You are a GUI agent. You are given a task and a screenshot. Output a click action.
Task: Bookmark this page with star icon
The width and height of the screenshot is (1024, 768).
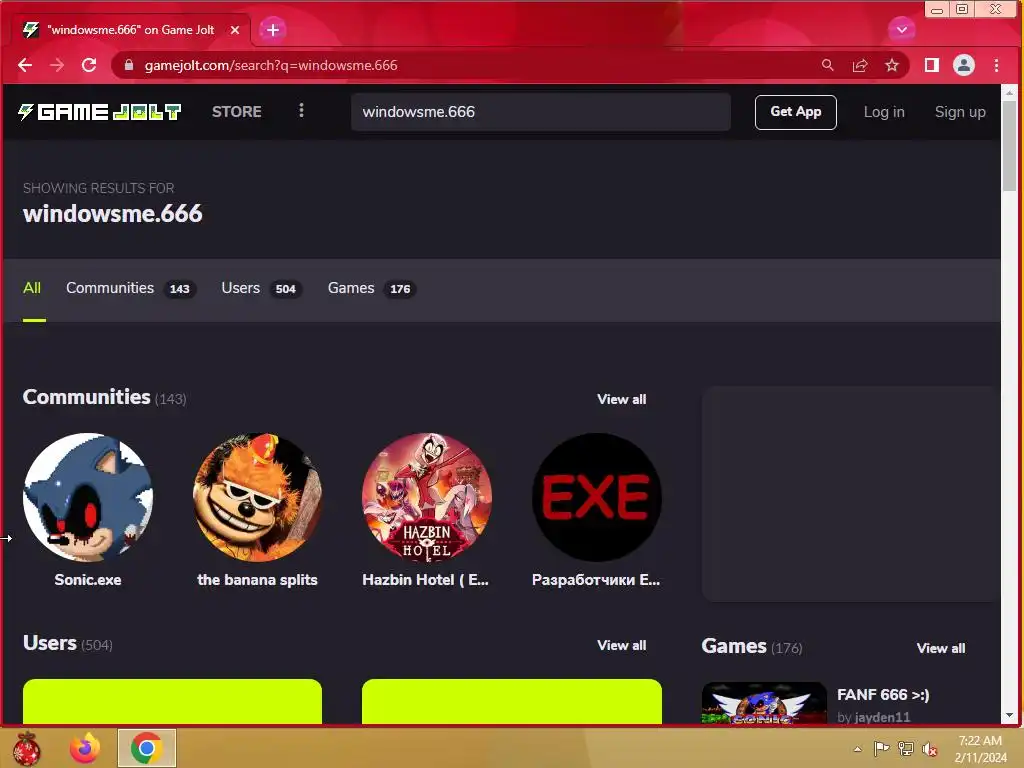pos(891,65)
